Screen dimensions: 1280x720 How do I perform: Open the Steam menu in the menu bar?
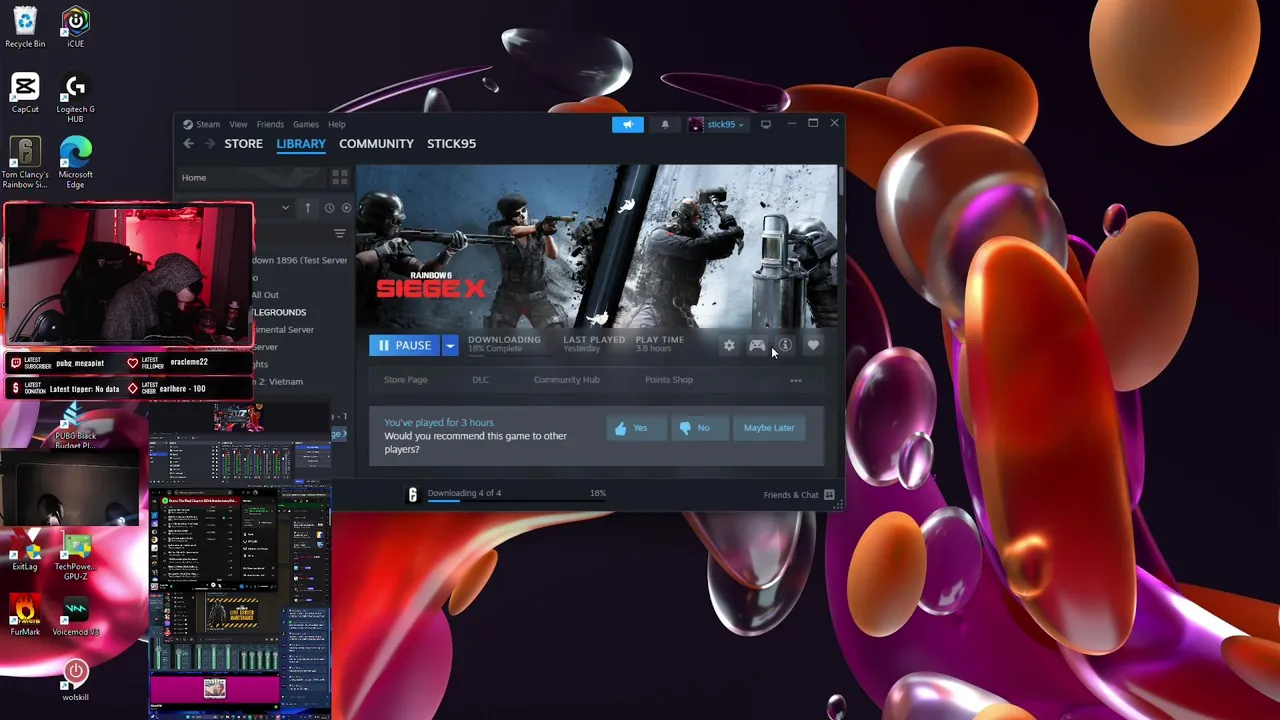click(201, 124)
